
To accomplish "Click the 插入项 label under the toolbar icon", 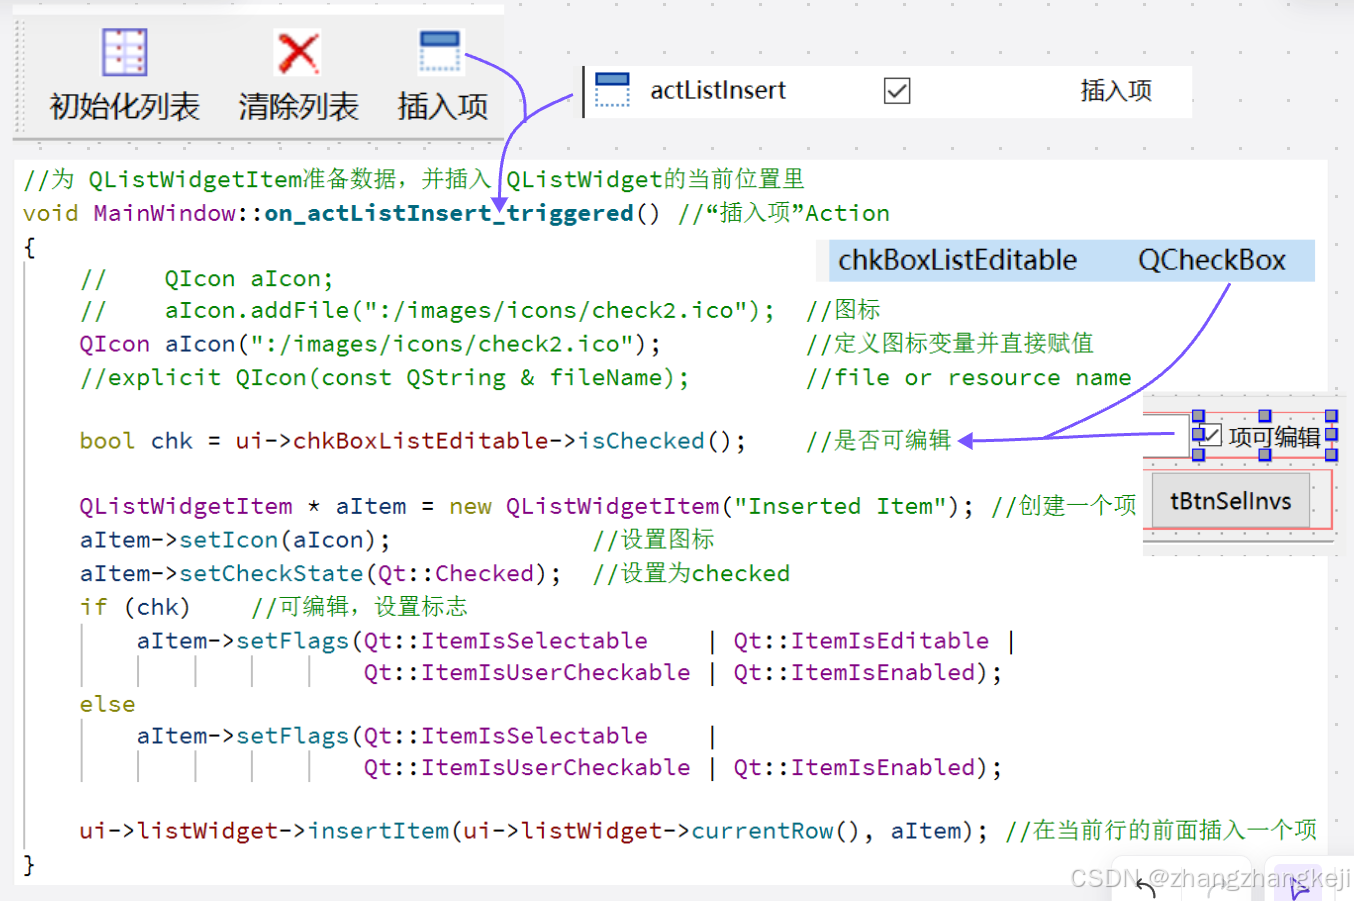I will coord(442,106).
